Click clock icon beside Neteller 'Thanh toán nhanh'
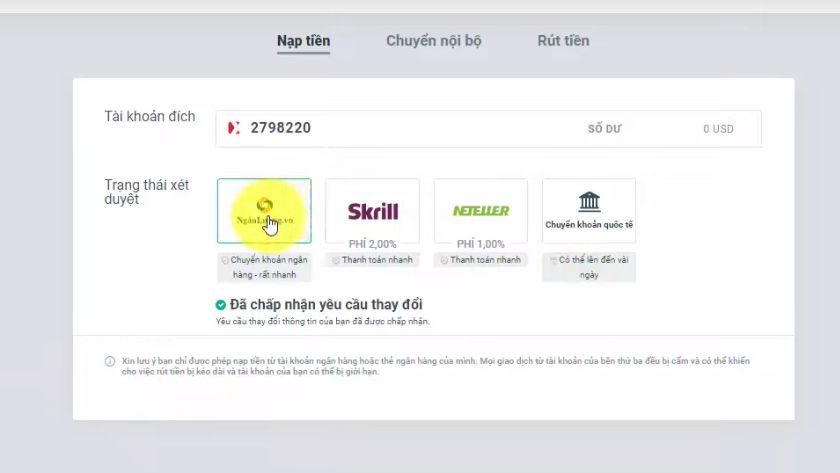 [x=444, y=260]
